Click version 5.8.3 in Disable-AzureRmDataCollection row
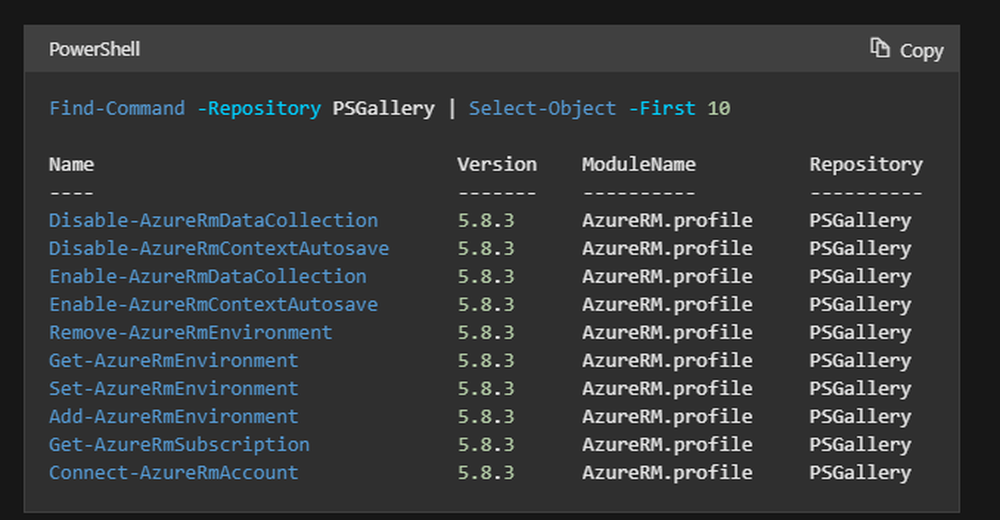This screenshot has width=1000, height=520. coord(486,220)
